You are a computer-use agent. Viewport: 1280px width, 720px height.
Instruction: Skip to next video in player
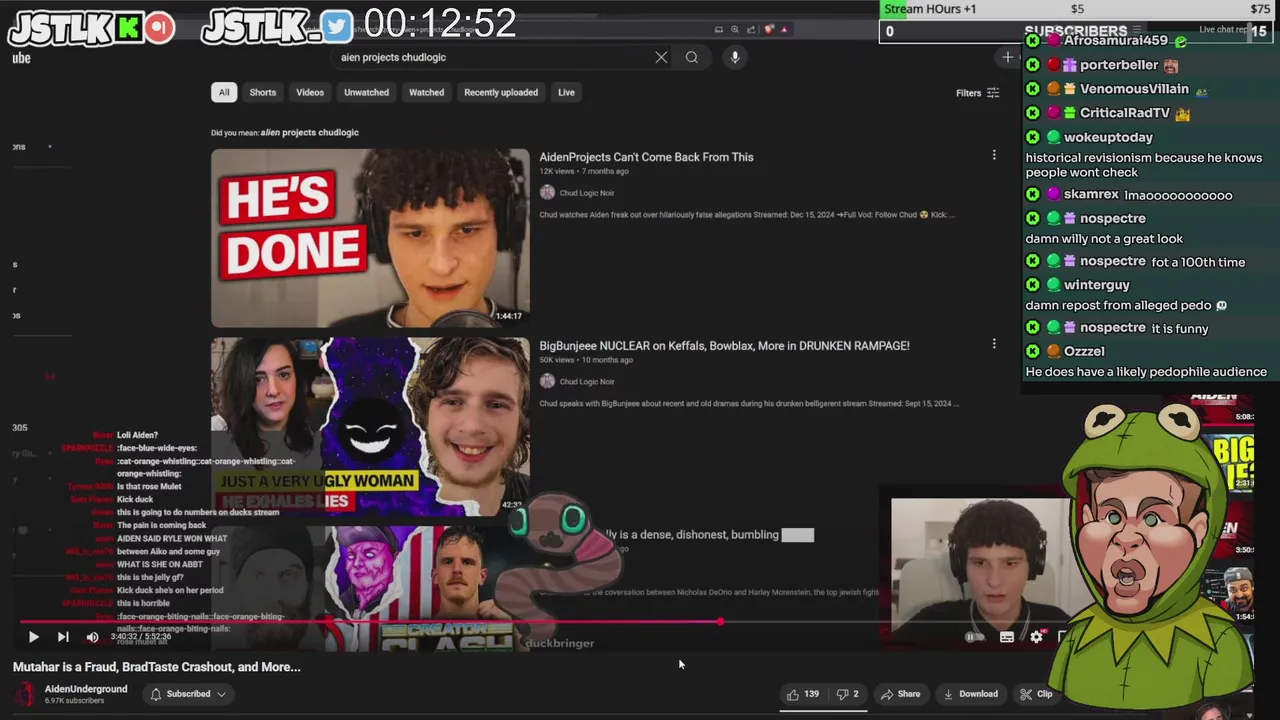click(x=63, y=636)
